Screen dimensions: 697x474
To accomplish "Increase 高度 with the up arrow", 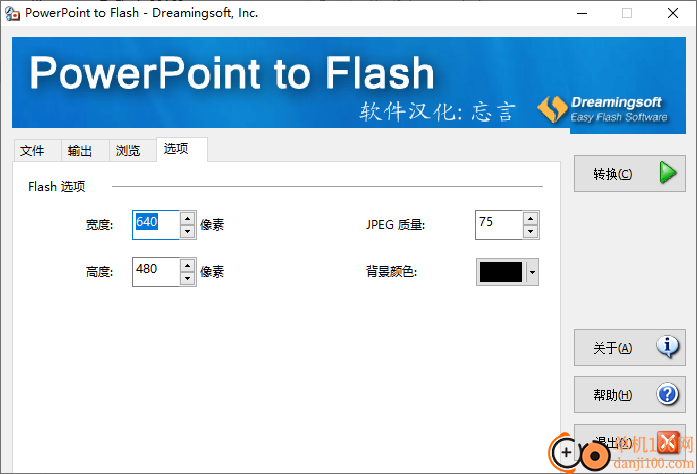I will (x=188, y=265).
